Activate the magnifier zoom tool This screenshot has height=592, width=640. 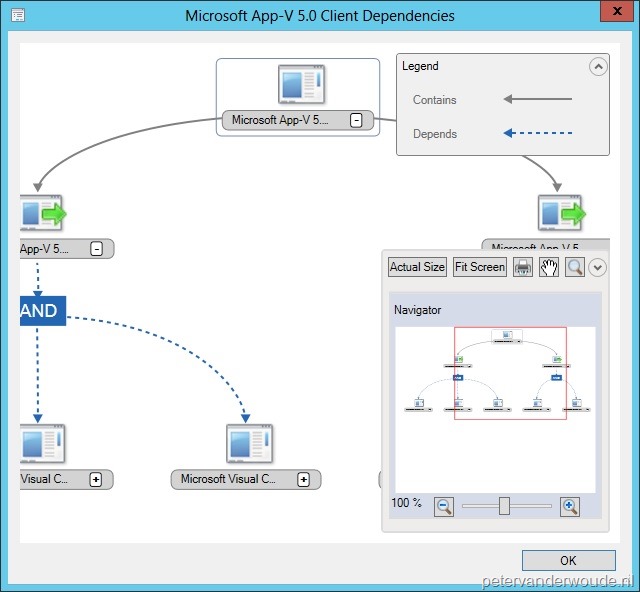[x=574, y=267]
